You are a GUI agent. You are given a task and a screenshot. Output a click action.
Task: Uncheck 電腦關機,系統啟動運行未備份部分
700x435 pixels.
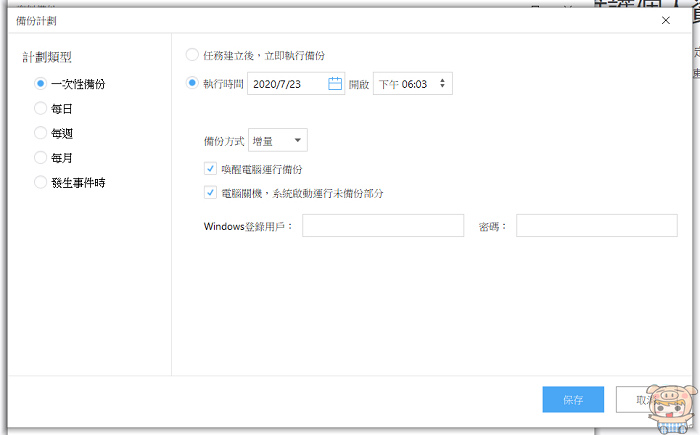209,193
